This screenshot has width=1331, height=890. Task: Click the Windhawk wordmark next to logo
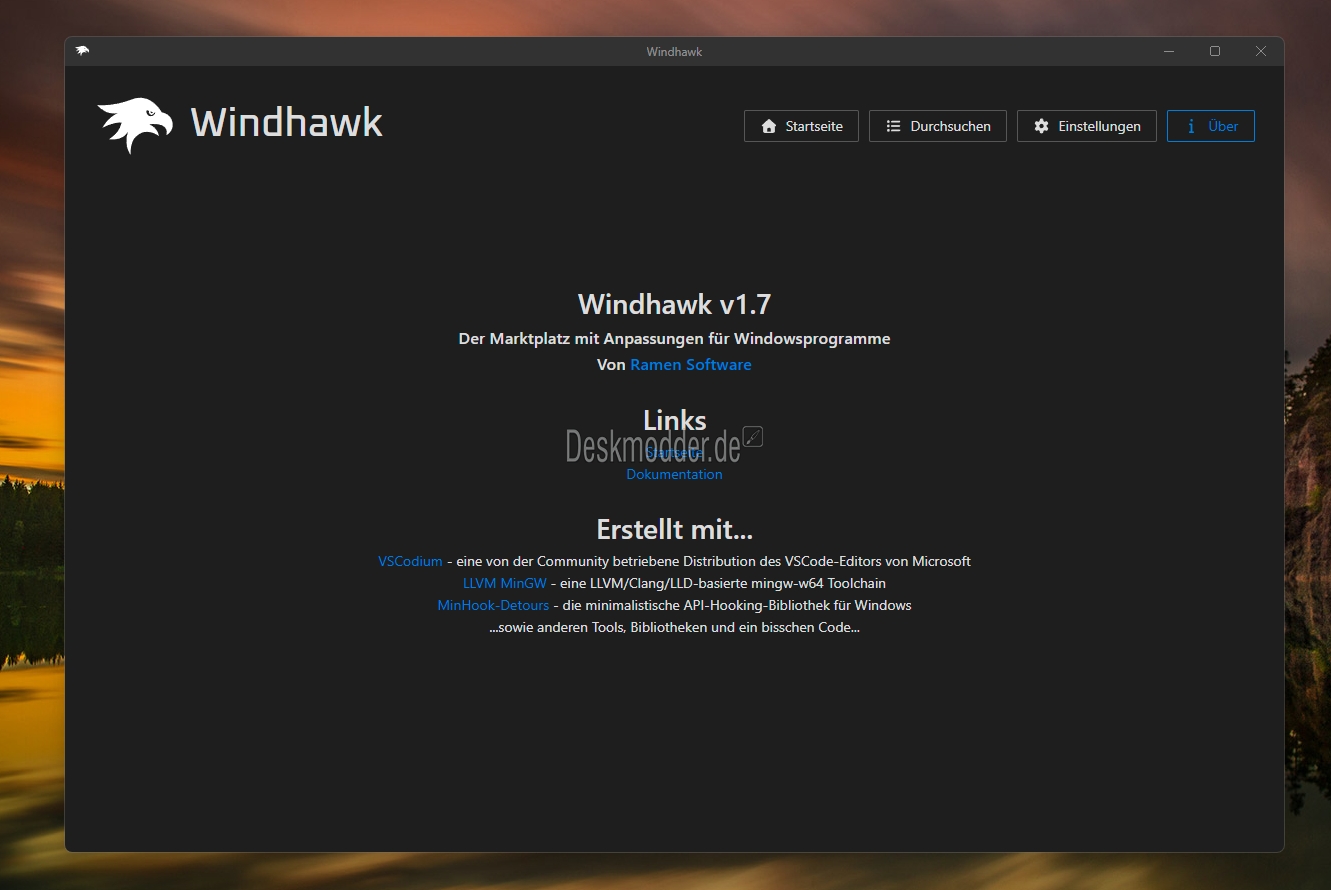coord(286,123)
